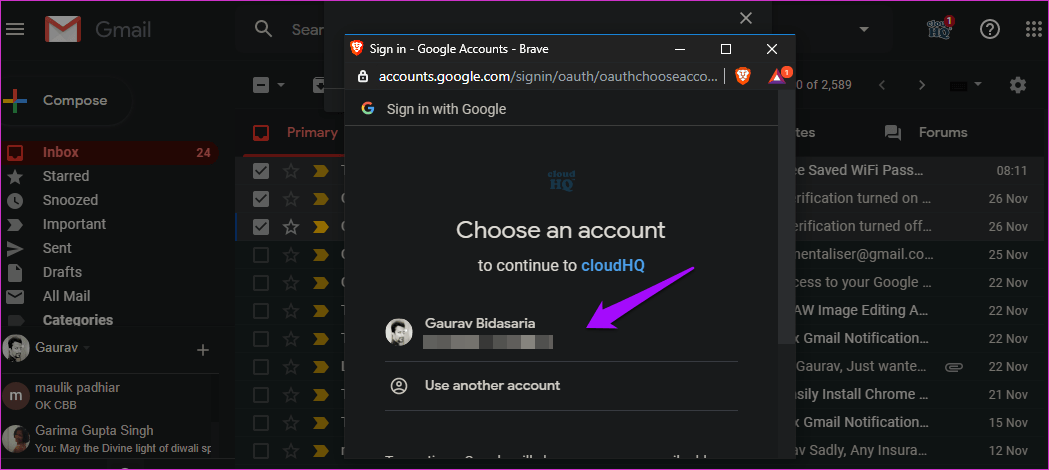Image resolution: width=1049 pixels, height=470 pixels.
Task: Switch to the Primary tab
Action: coord(294,132)
